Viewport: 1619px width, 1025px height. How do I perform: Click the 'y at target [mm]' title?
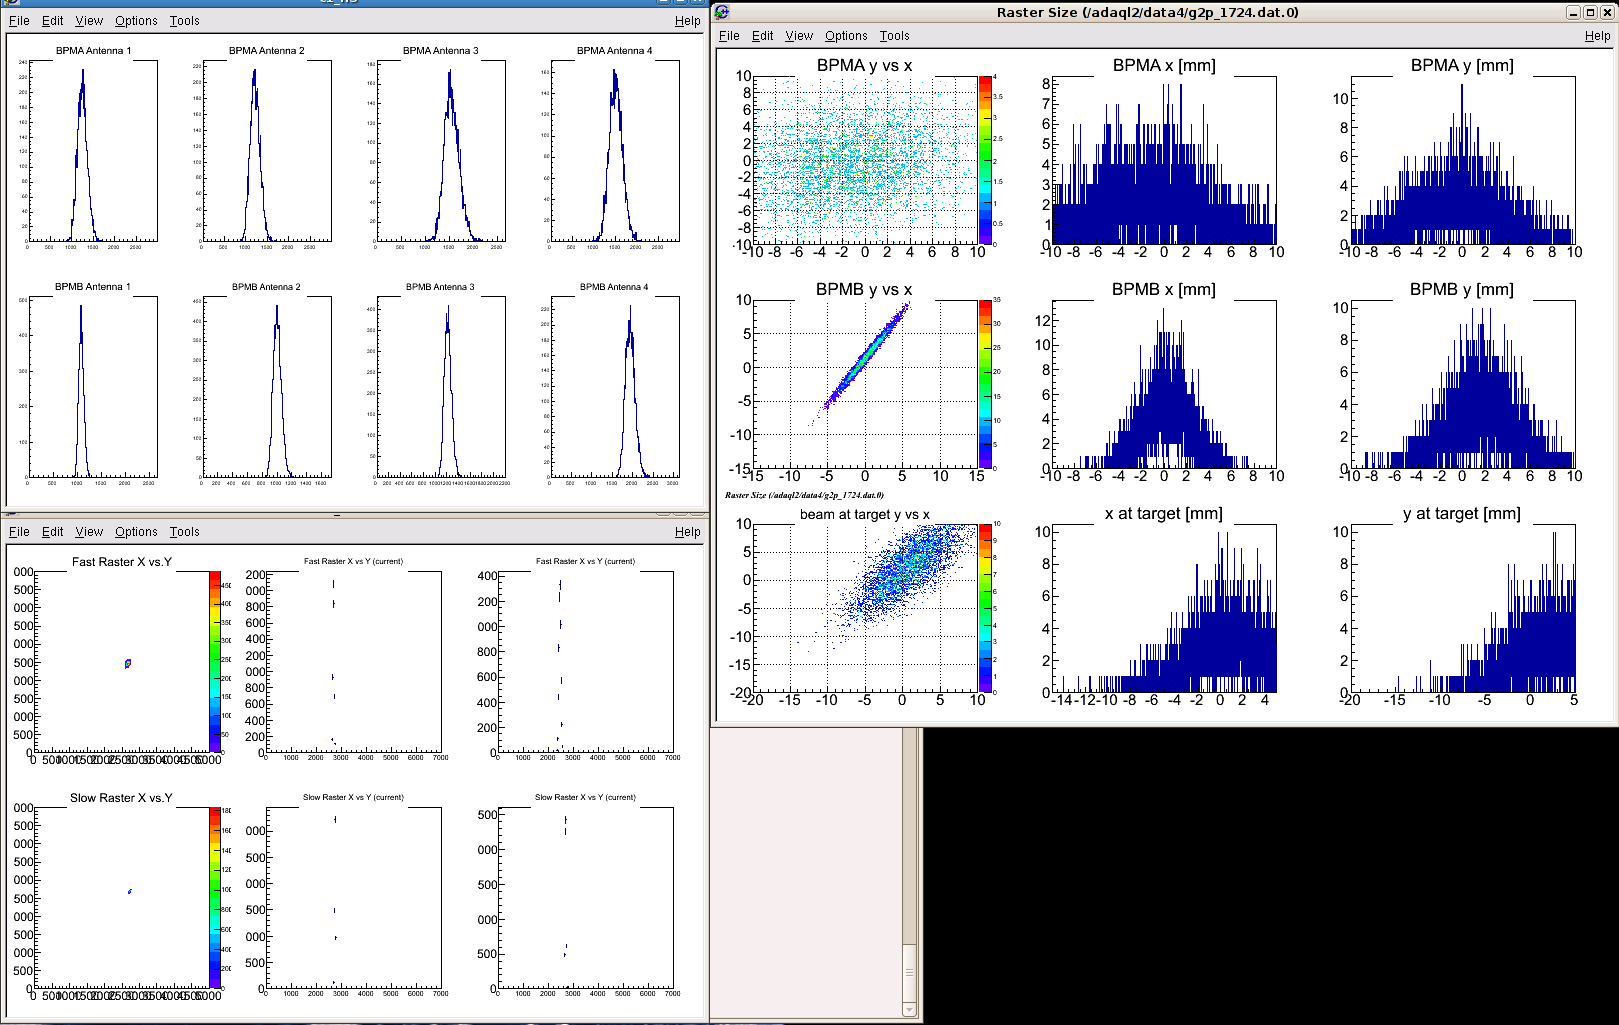tap(1462, 513)
